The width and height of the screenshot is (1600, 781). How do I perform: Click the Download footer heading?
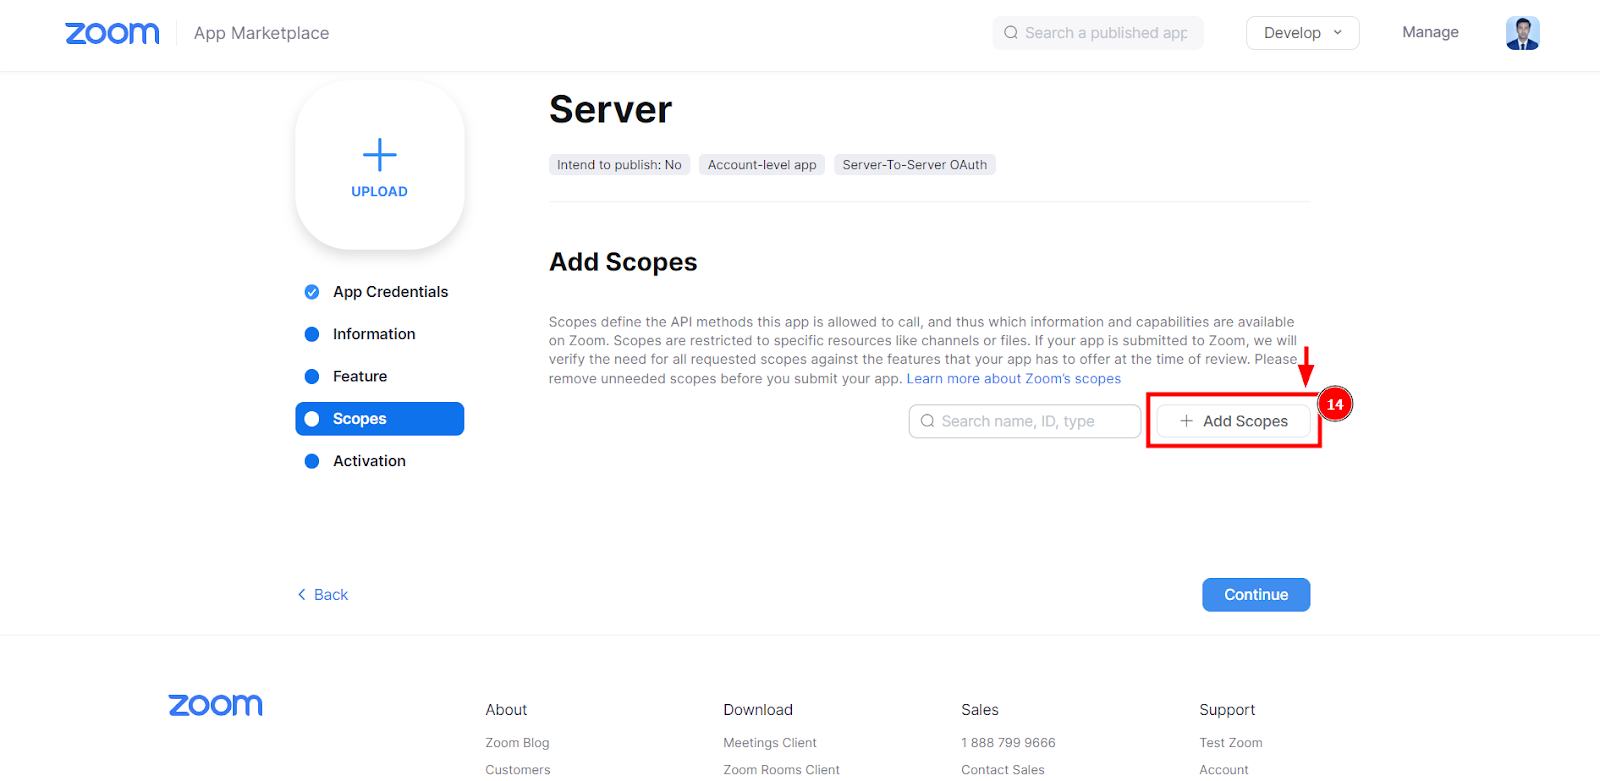coord(758,710)
